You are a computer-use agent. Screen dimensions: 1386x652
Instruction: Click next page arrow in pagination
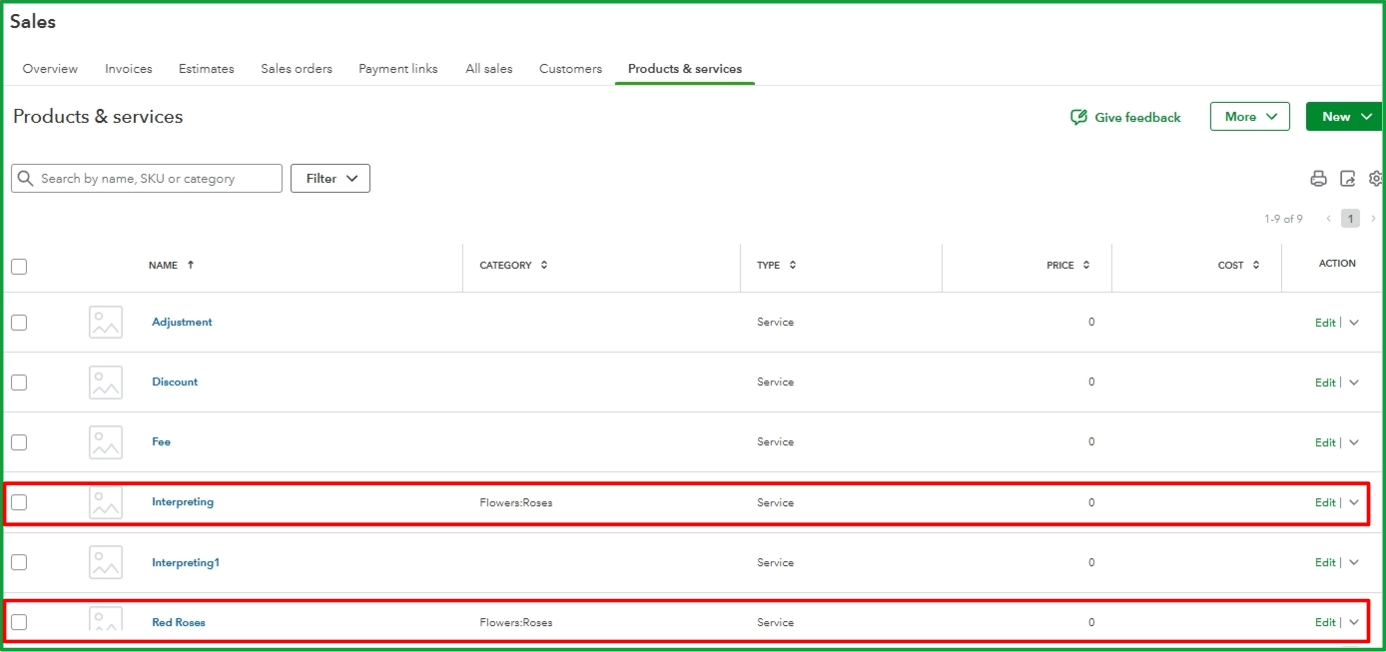tap(1374, 218)
